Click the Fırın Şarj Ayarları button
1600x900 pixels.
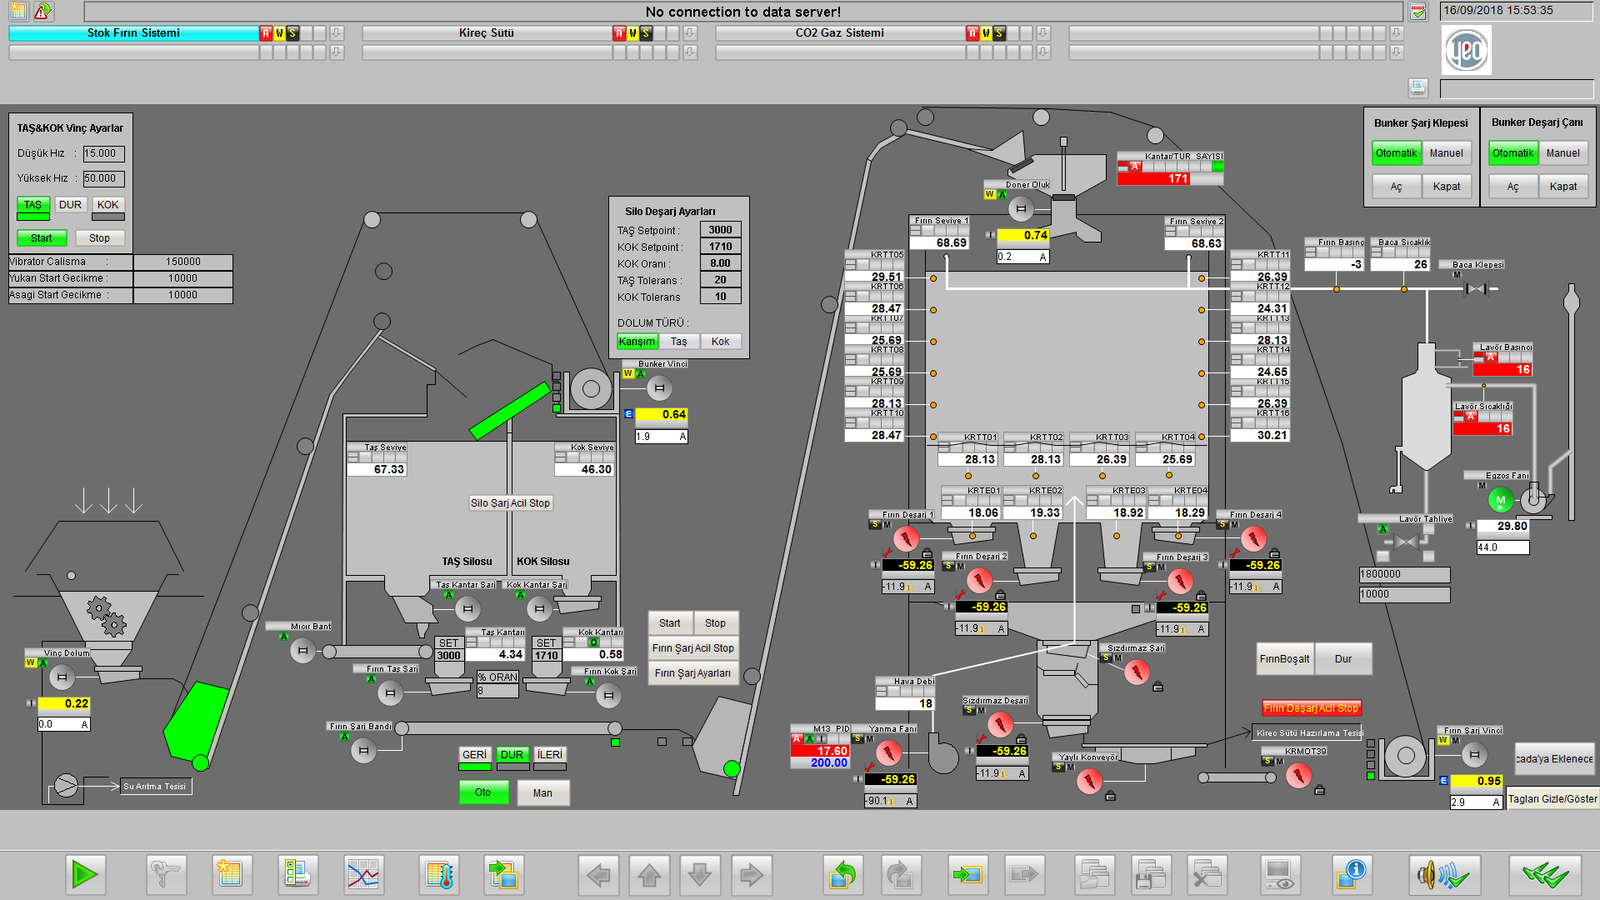tap(693, 673)
